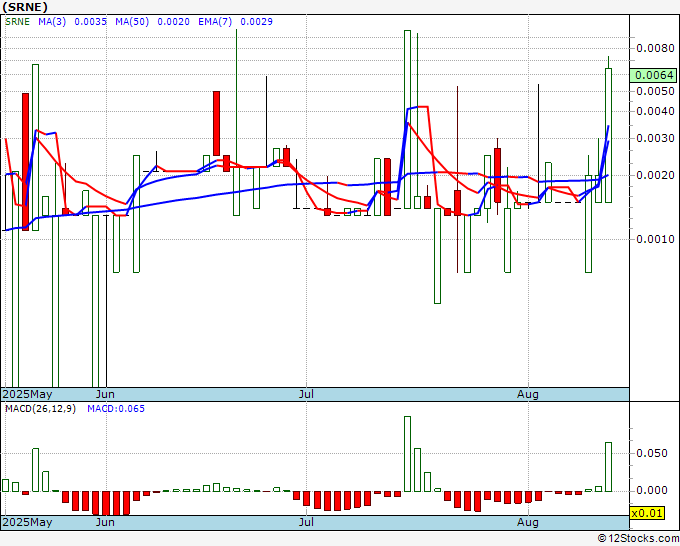Click the Jun label on price chart axis
Image resolution: width=680 pixels, height=546 pixels.
click(x=105, y=394)
